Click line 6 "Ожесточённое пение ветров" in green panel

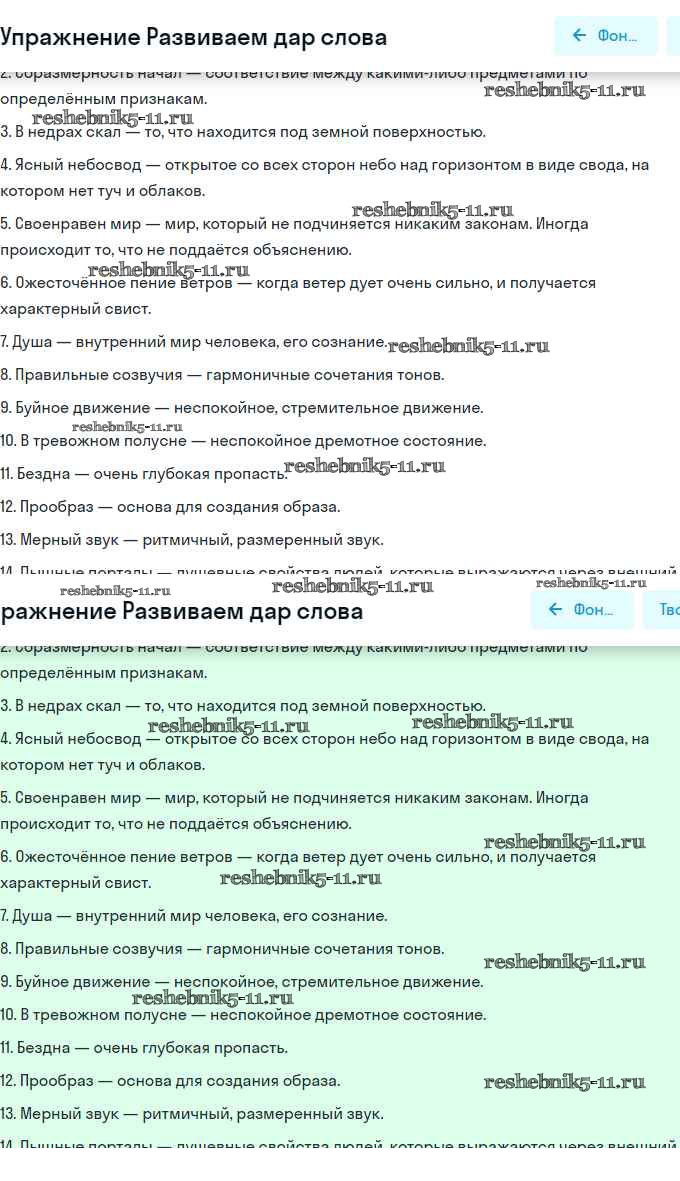(298, 869)
